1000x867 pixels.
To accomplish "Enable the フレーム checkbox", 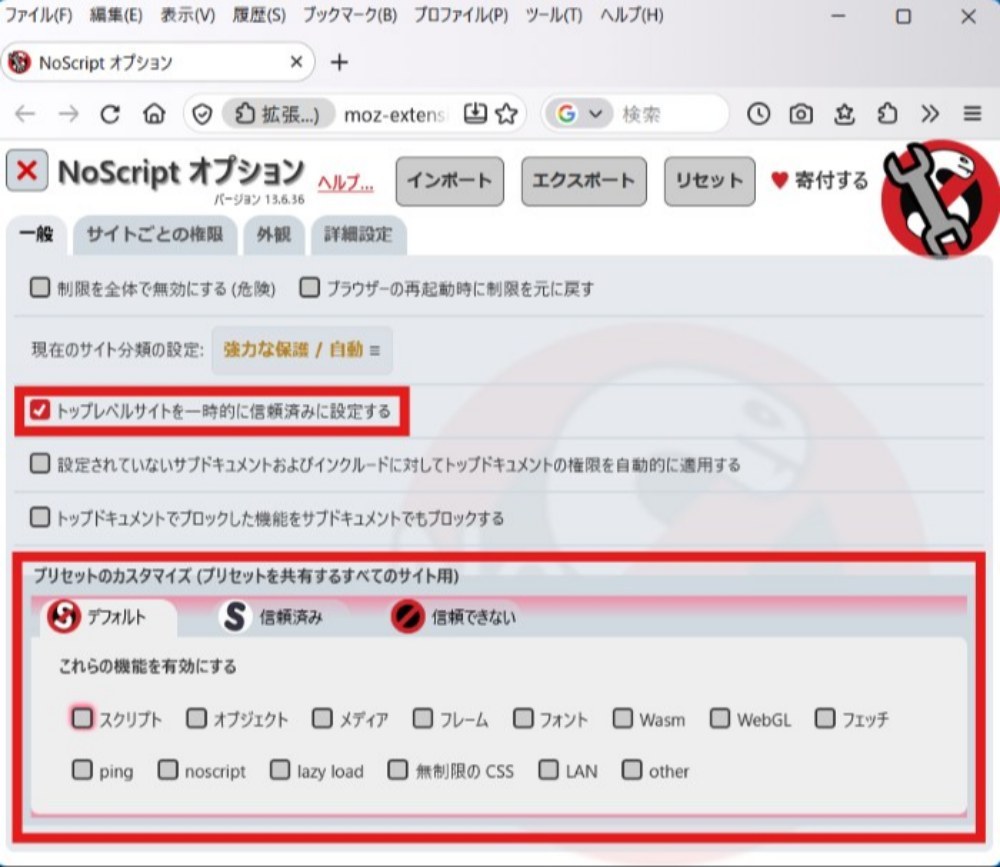I will pos(423,718).
